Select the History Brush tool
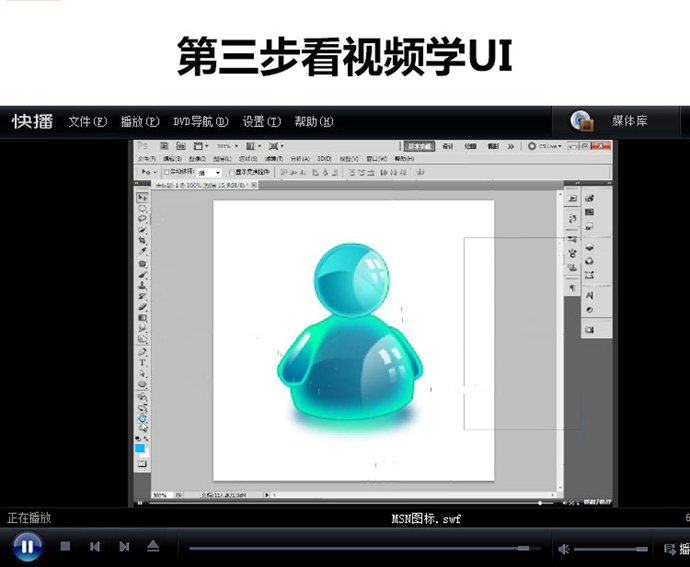Viewport: 690px width, 567px height. (x=142, y=296)
